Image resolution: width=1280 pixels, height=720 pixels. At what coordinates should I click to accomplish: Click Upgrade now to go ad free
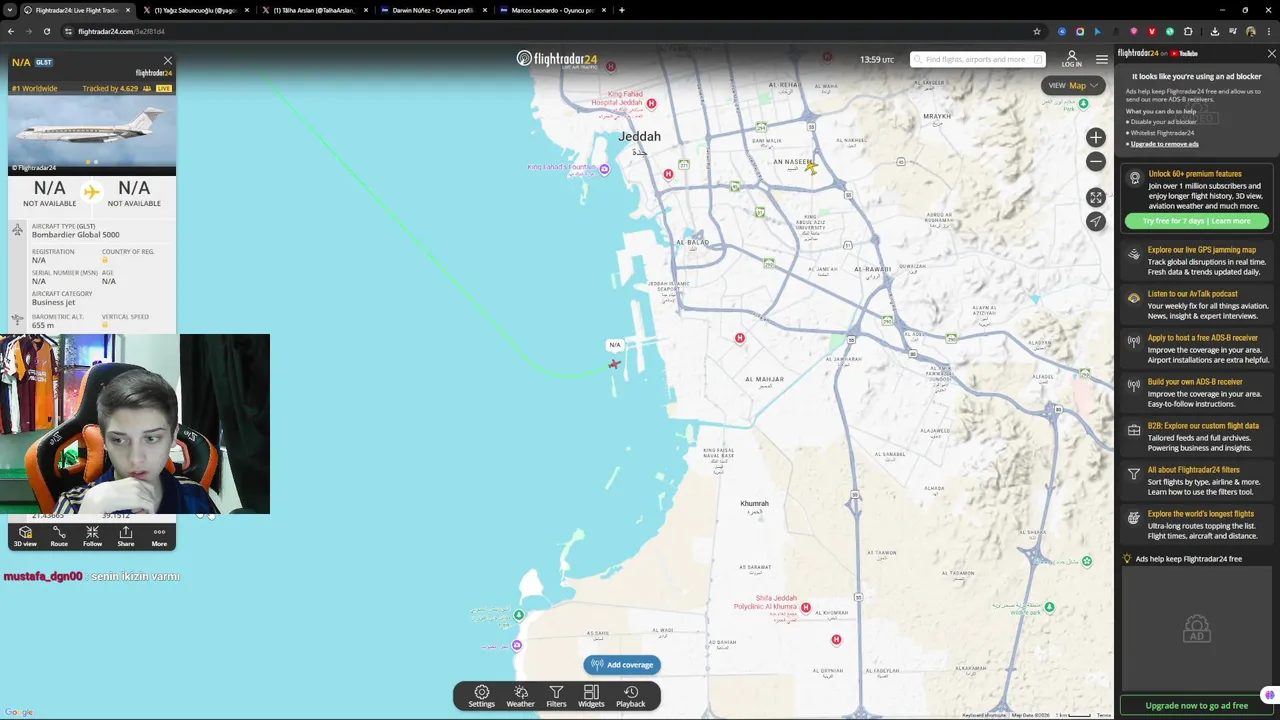click(1196, 706)
